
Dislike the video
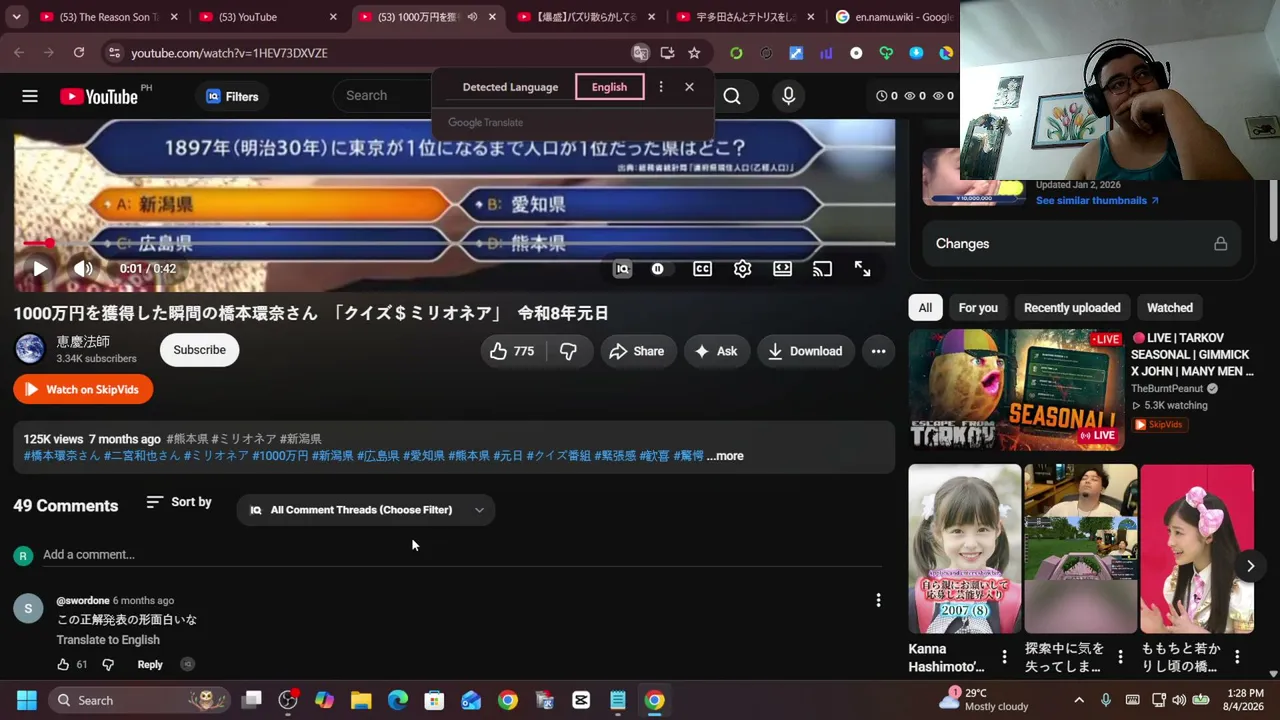[568, 351]
